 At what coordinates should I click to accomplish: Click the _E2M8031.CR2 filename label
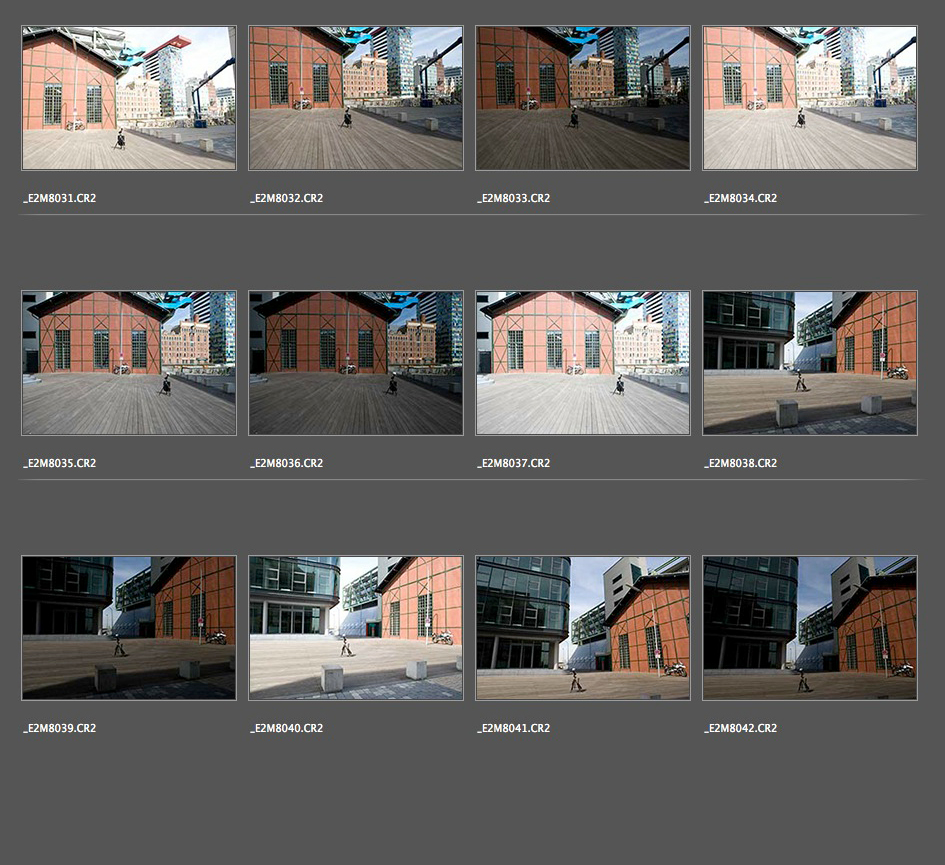[x=60, y=198]
